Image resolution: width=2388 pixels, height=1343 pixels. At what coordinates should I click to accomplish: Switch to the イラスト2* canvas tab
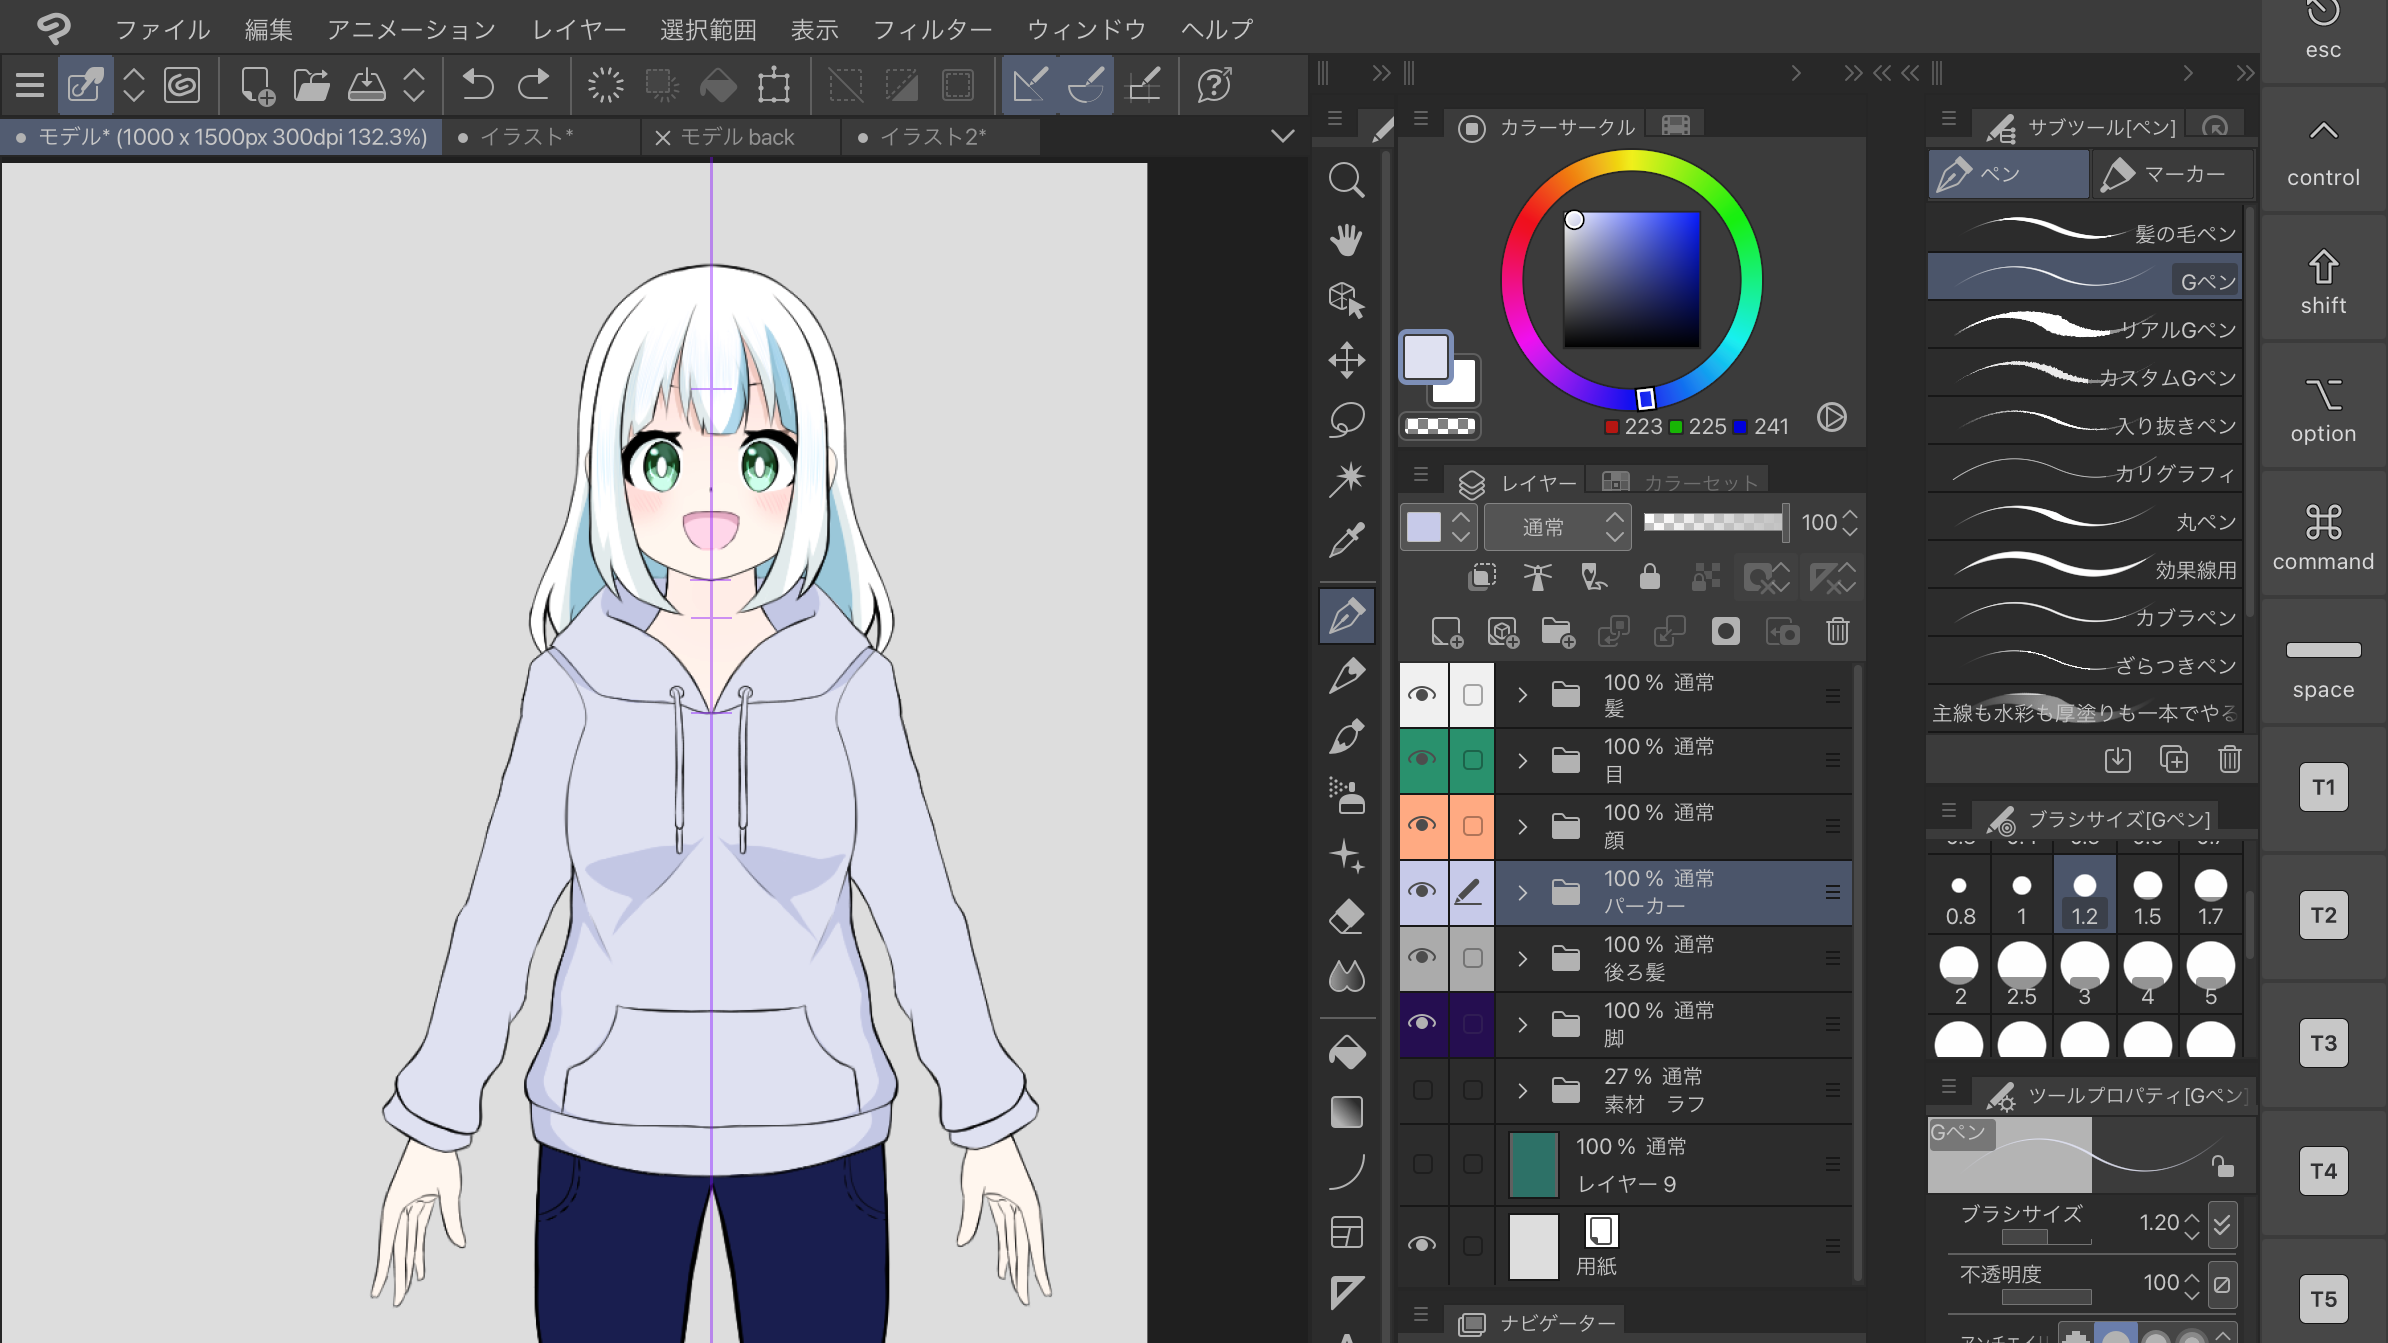click(x=938, y=137)
